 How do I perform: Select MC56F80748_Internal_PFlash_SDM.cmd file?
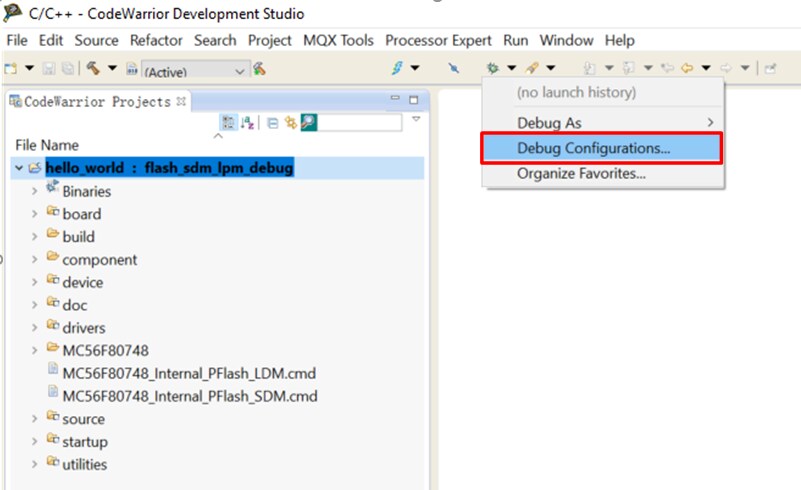point(189,396)
